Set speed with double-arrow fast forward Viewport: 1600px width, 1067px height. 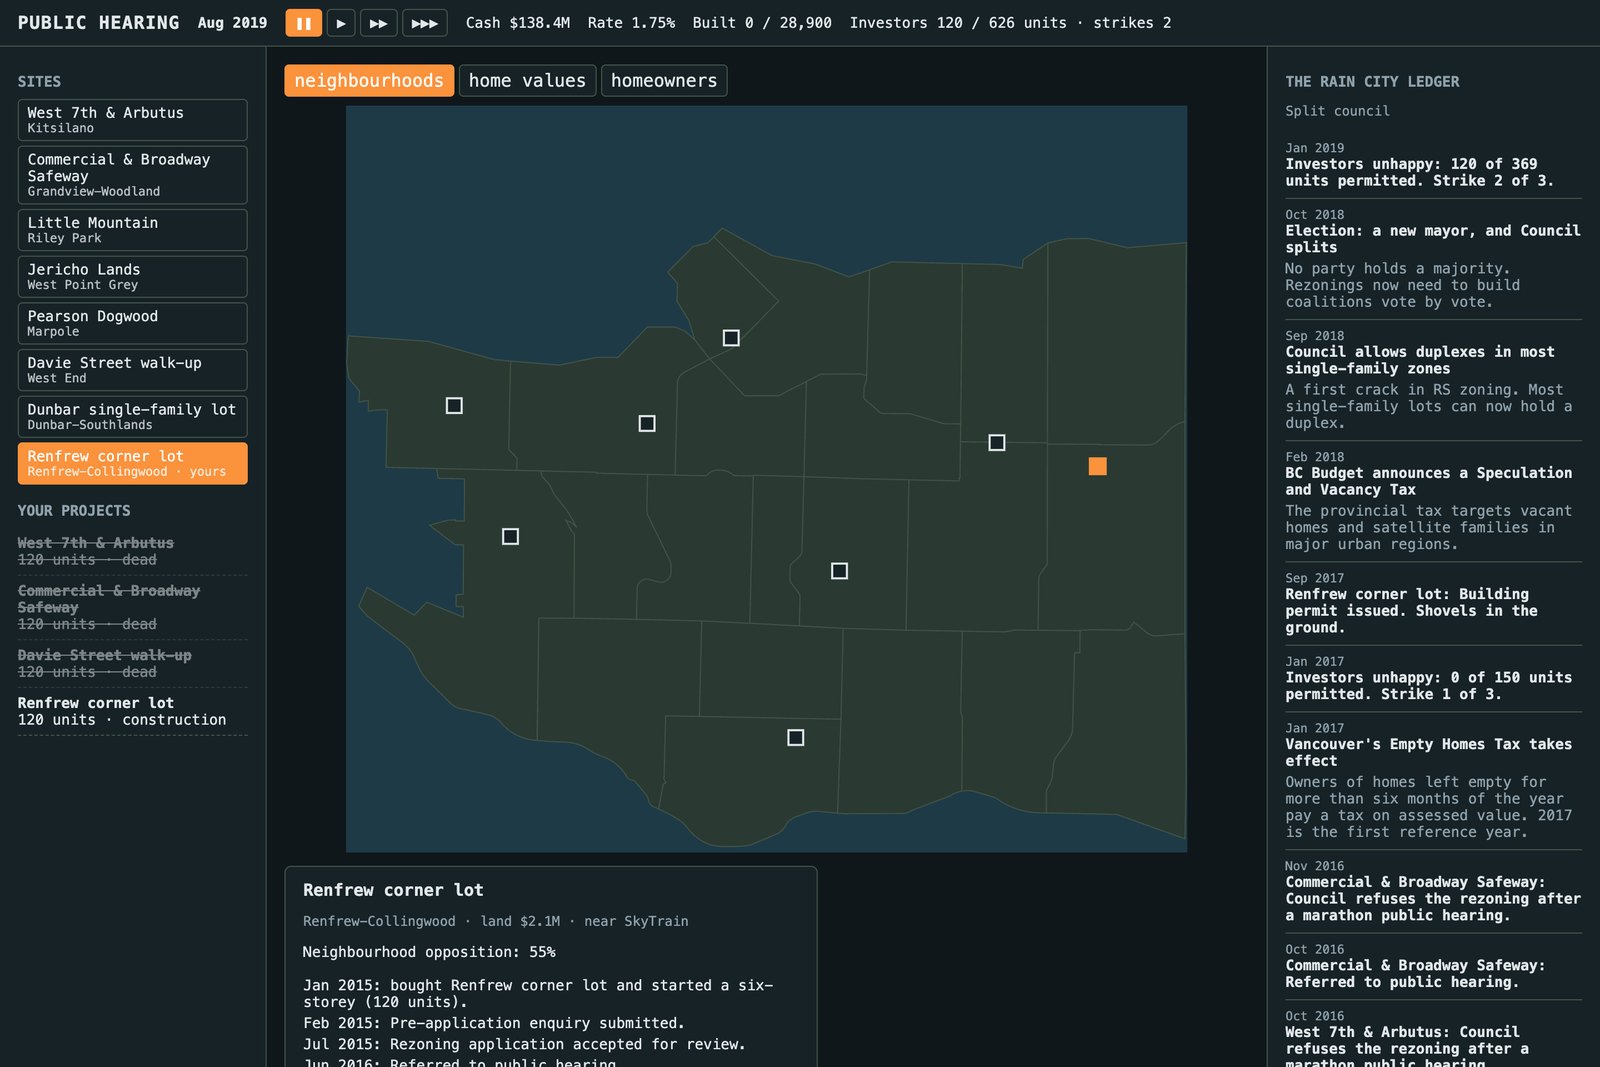pos(379,23)
